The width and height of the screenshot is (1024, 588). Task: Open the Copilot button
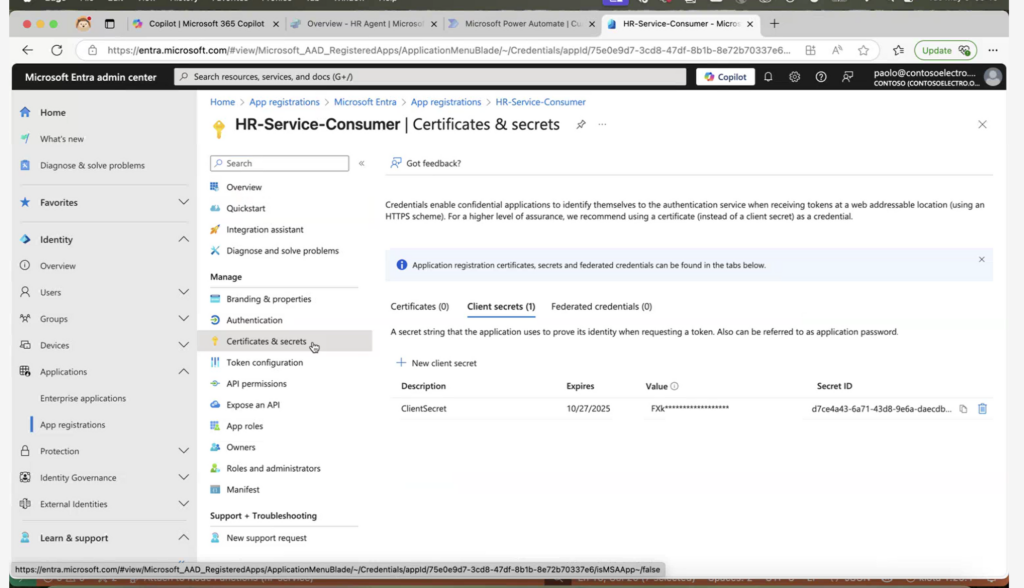(x=725, y=77)
